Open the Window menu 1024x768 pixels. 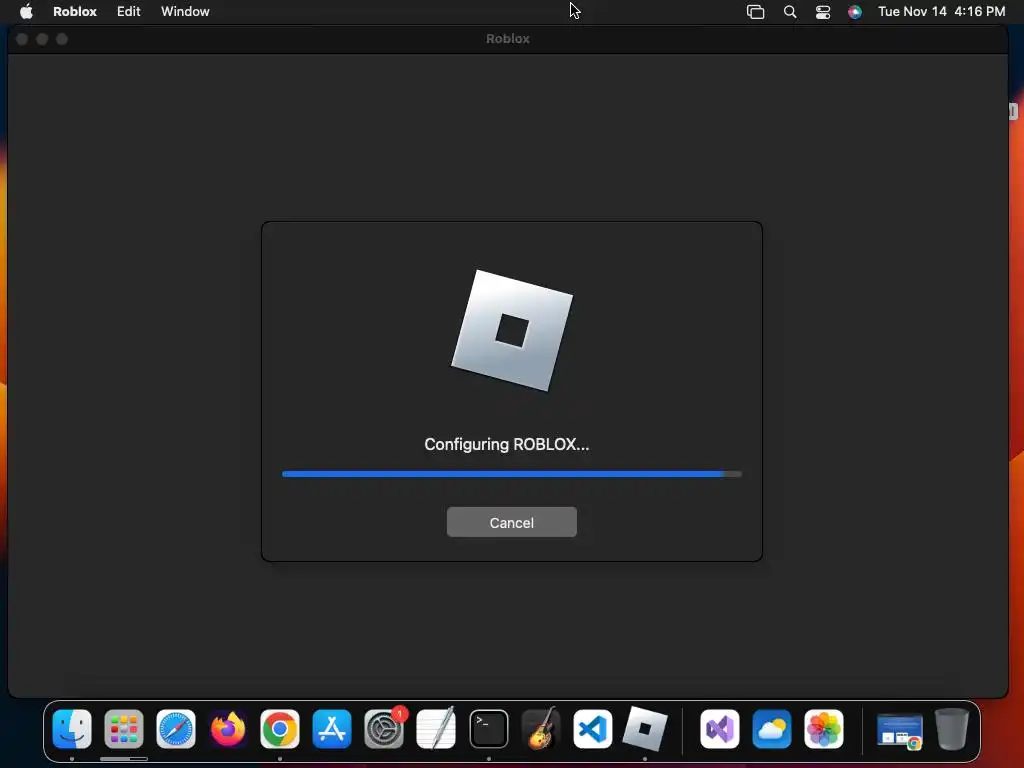(x=185, y=11)
